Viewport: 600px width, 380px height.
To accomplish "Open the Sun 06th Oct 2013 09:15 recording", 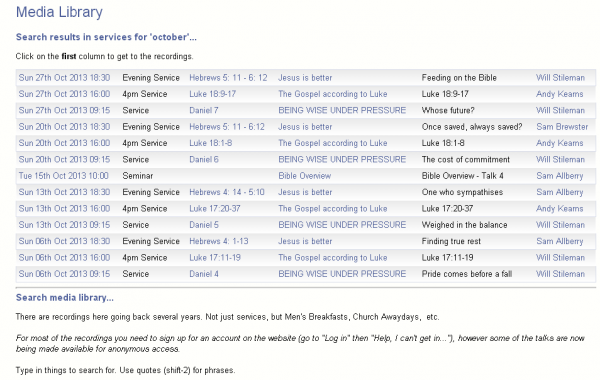I will point(64,274).
